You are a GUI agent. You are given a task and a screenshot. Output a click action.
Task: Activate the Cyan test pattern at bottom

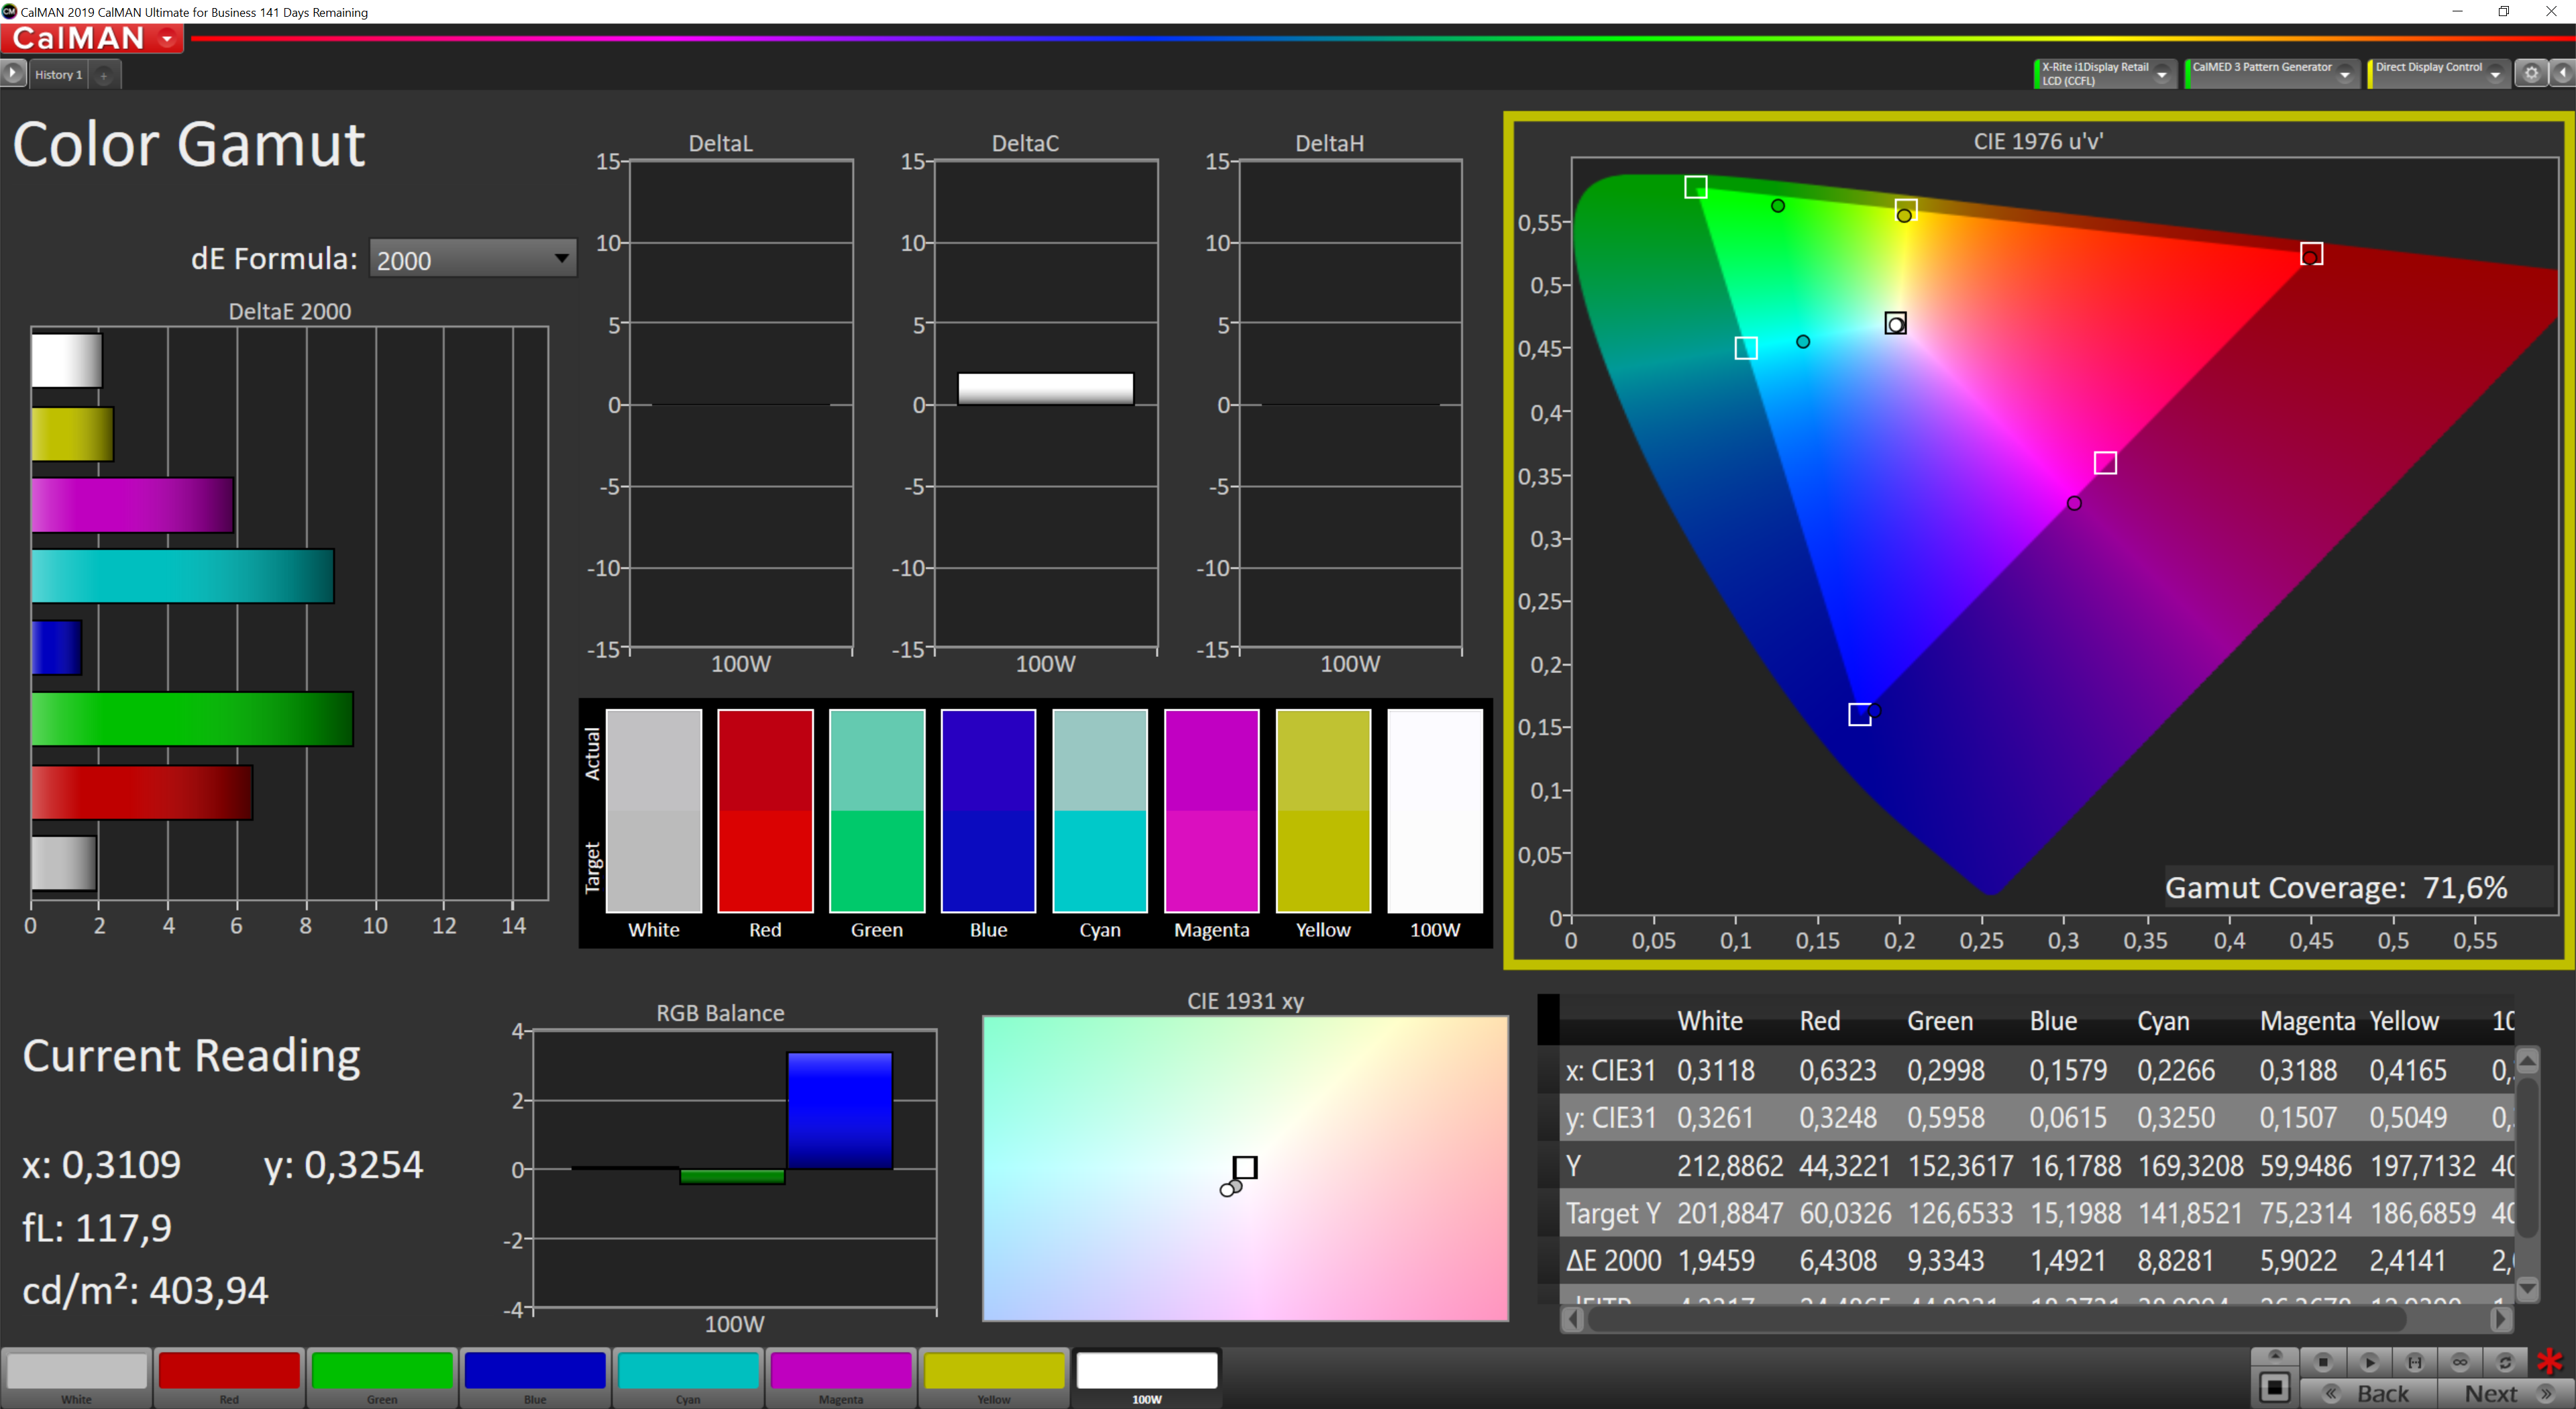coord(687,1377)
